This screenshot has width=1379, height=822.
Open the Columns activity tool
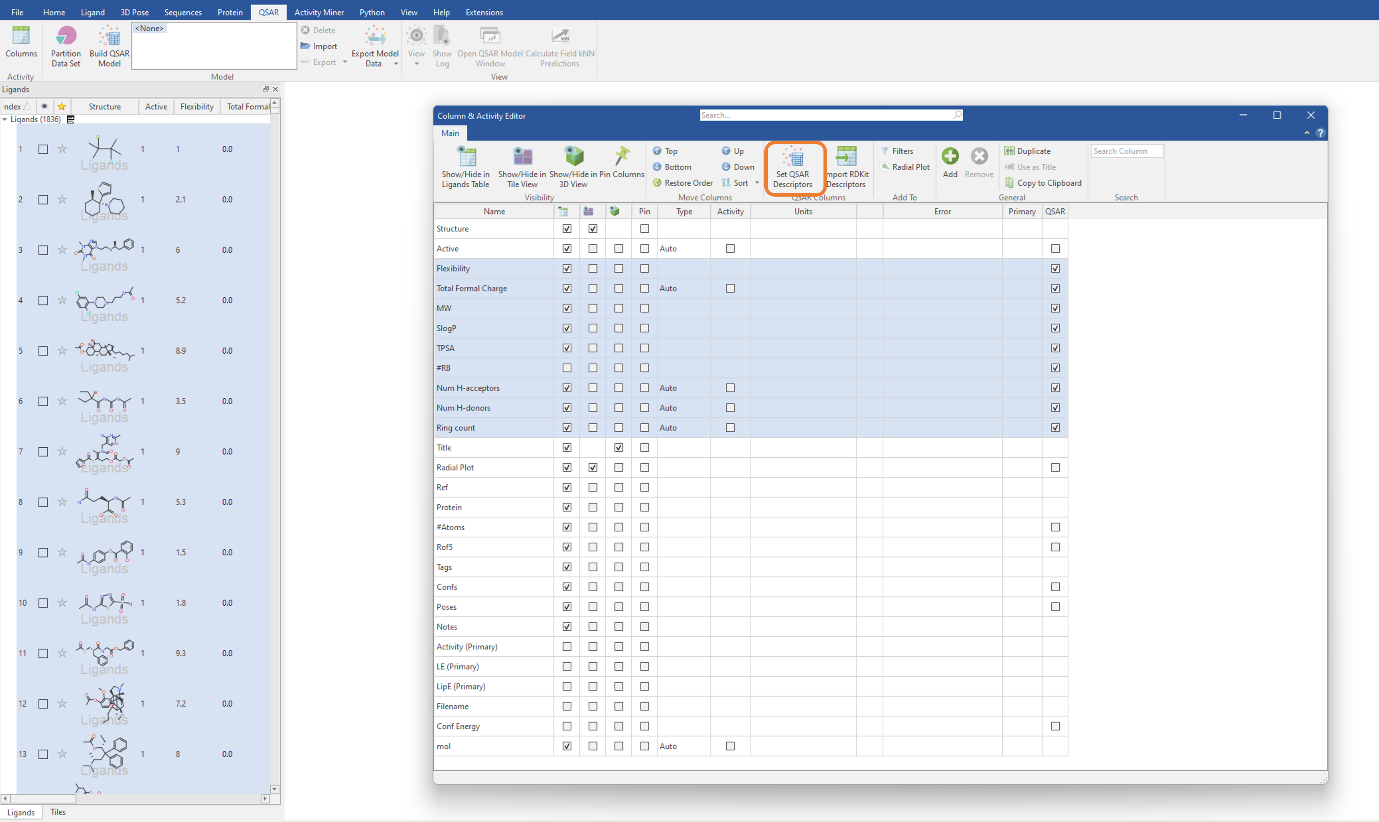tap(20, 43)
